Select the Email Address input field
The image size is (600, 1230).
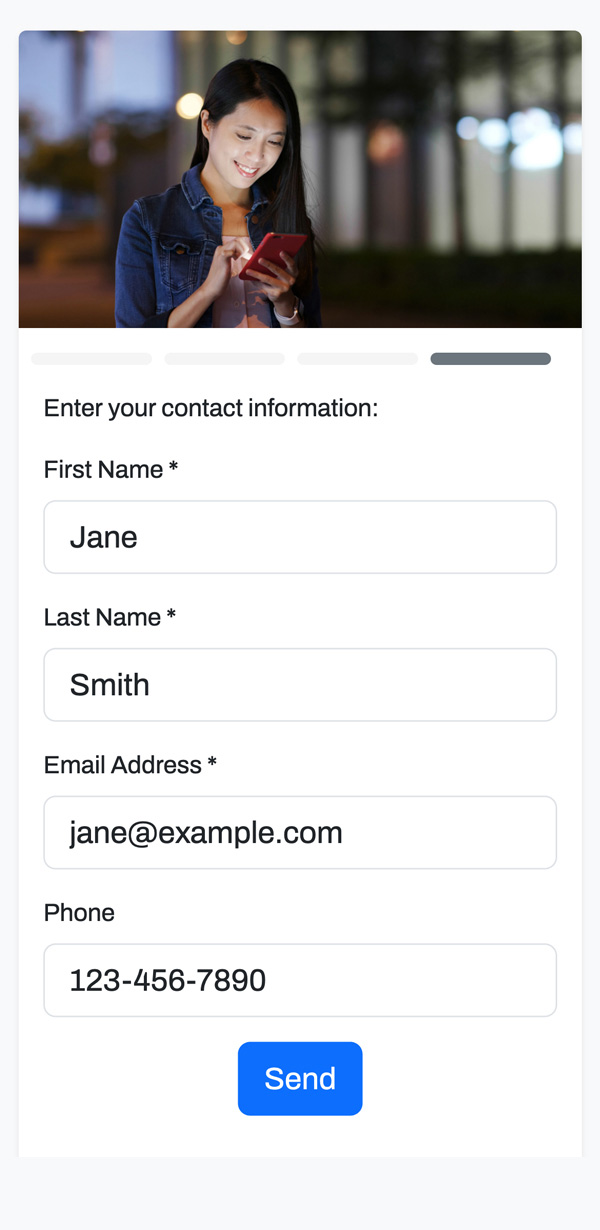point(300,833)
